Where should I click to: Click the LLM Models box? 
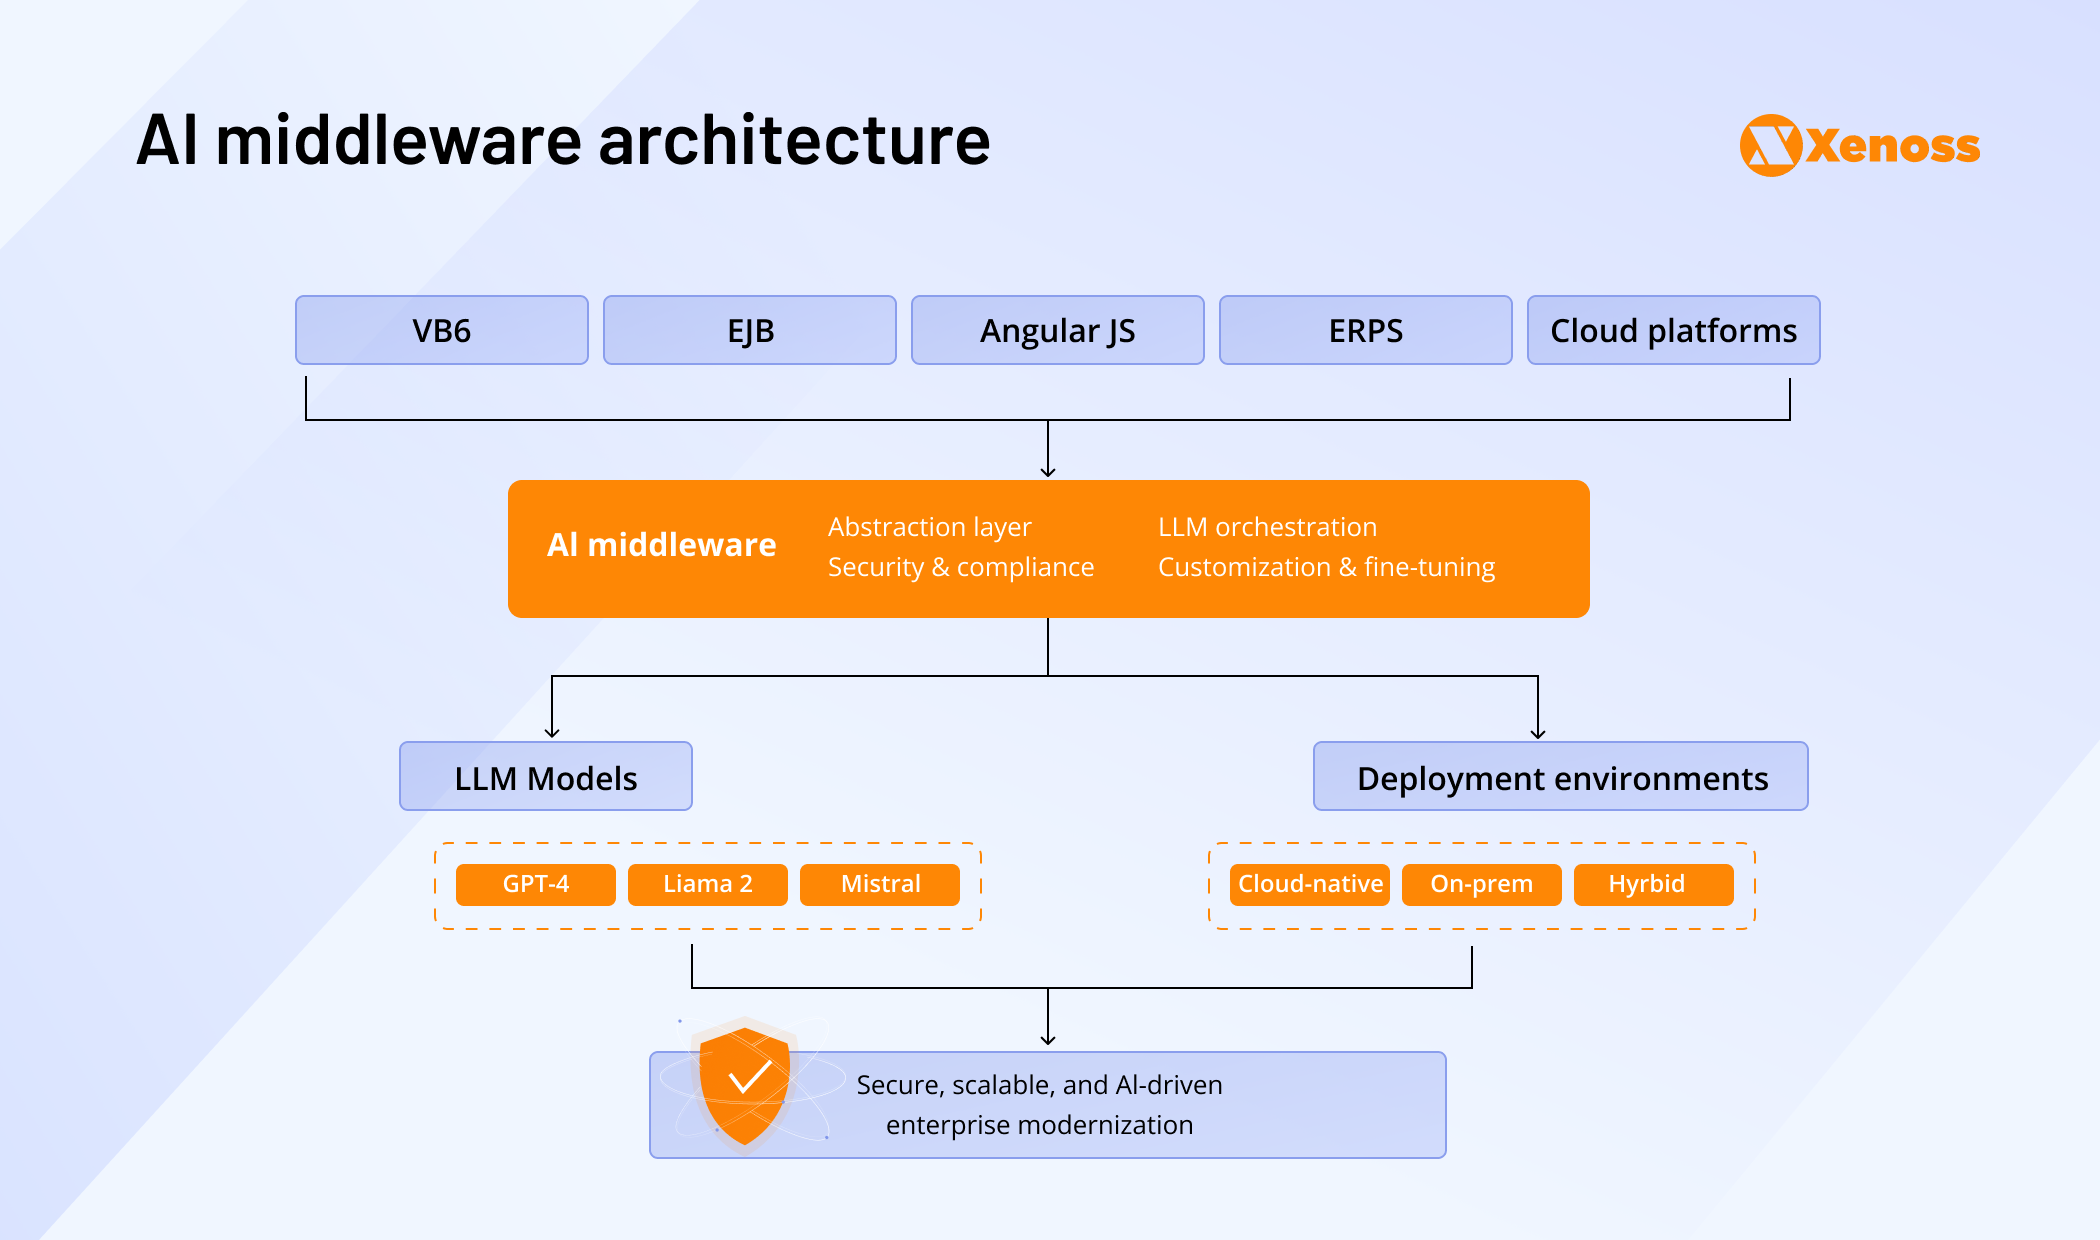click(546, 776)
